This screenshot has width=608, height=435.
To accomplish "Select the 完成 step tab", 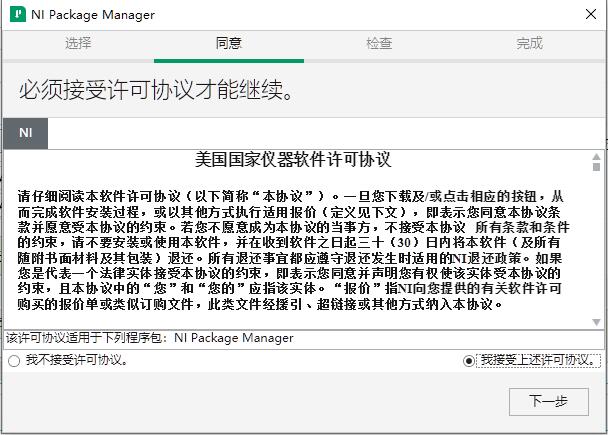I will pos(529,43).
